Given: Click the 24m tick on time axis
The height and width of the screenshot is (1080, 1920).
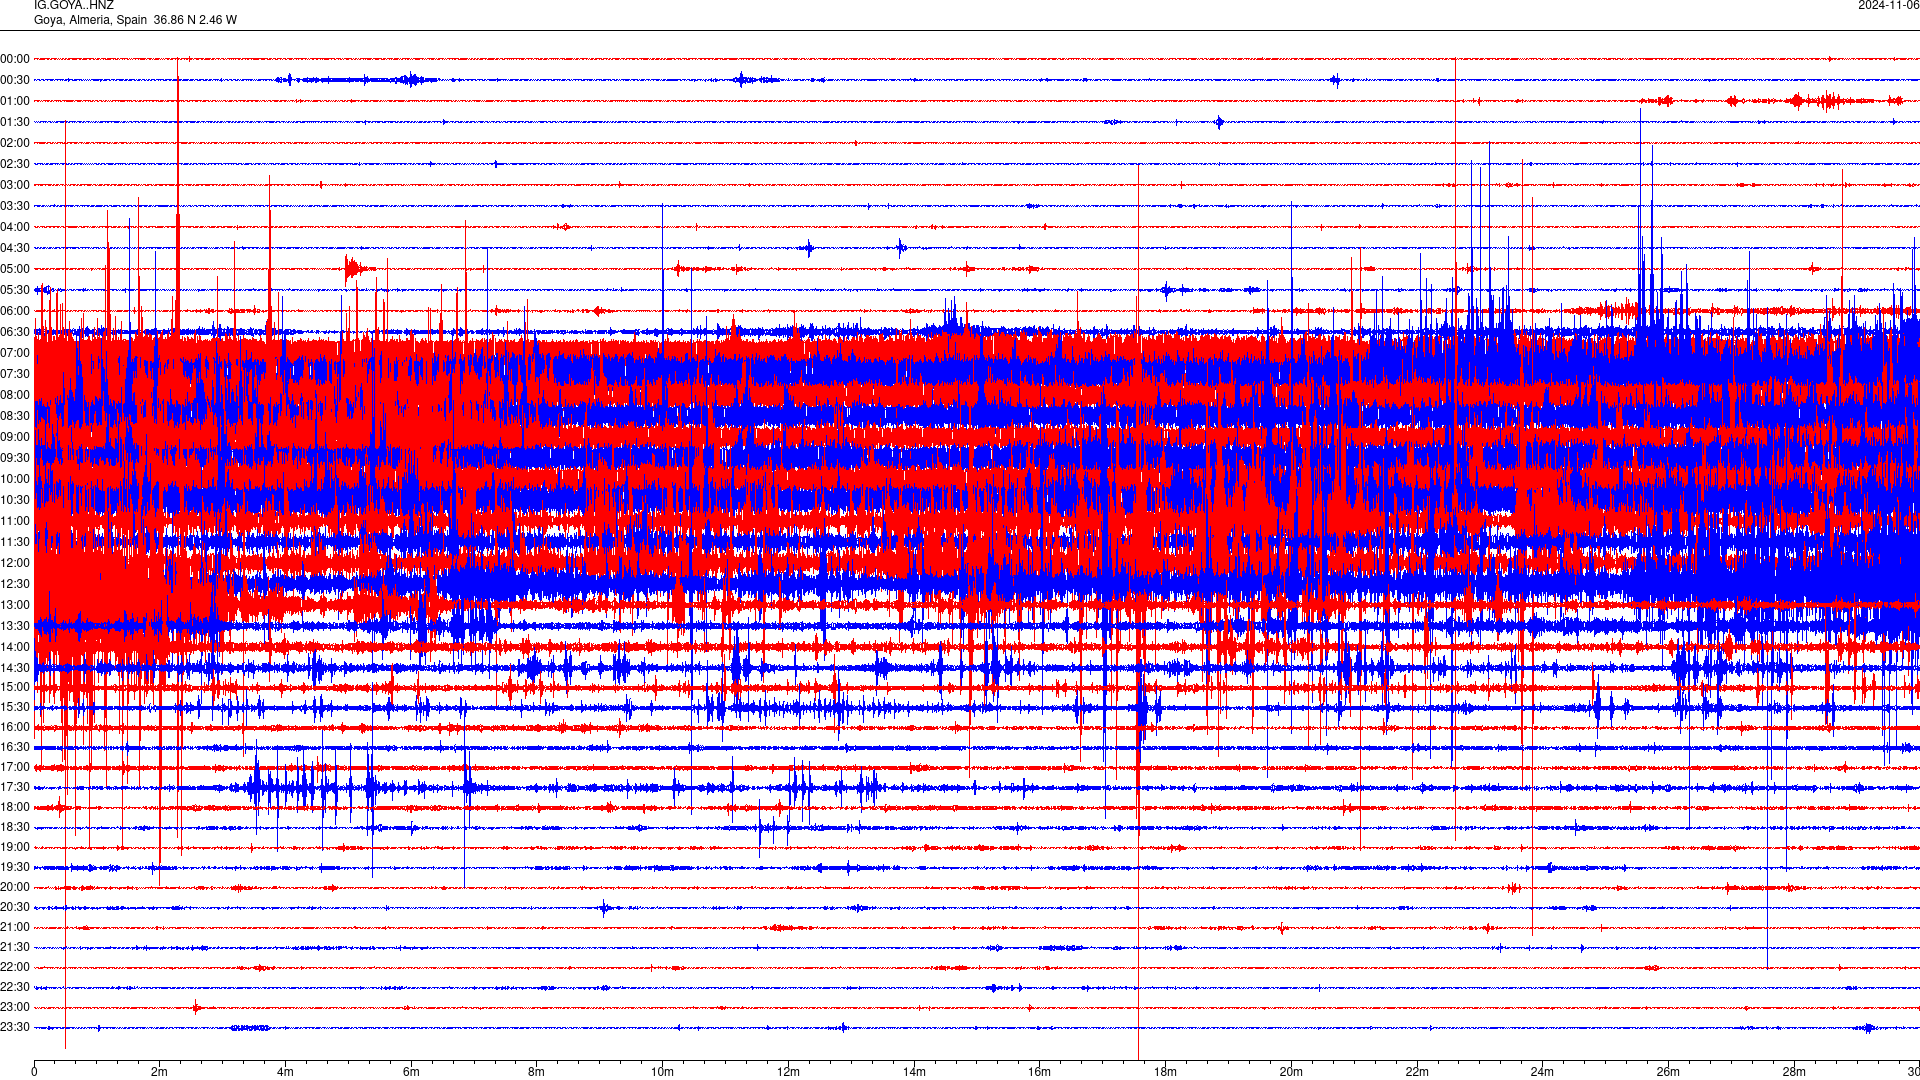Looking at the screenshot, I should point(1542,1072).
